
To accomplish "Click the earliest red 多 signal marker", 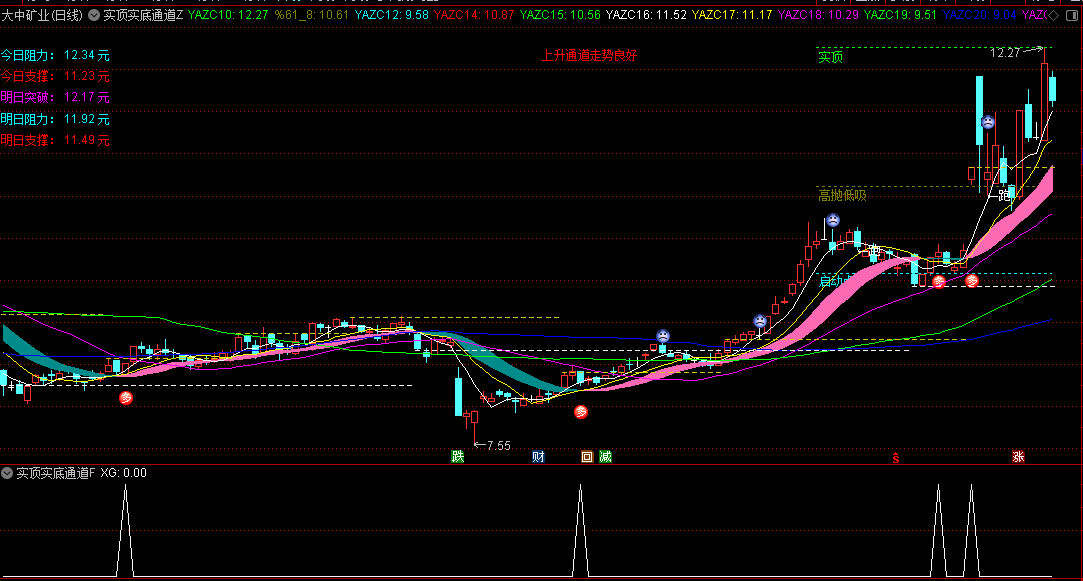I will click(126, 398).
